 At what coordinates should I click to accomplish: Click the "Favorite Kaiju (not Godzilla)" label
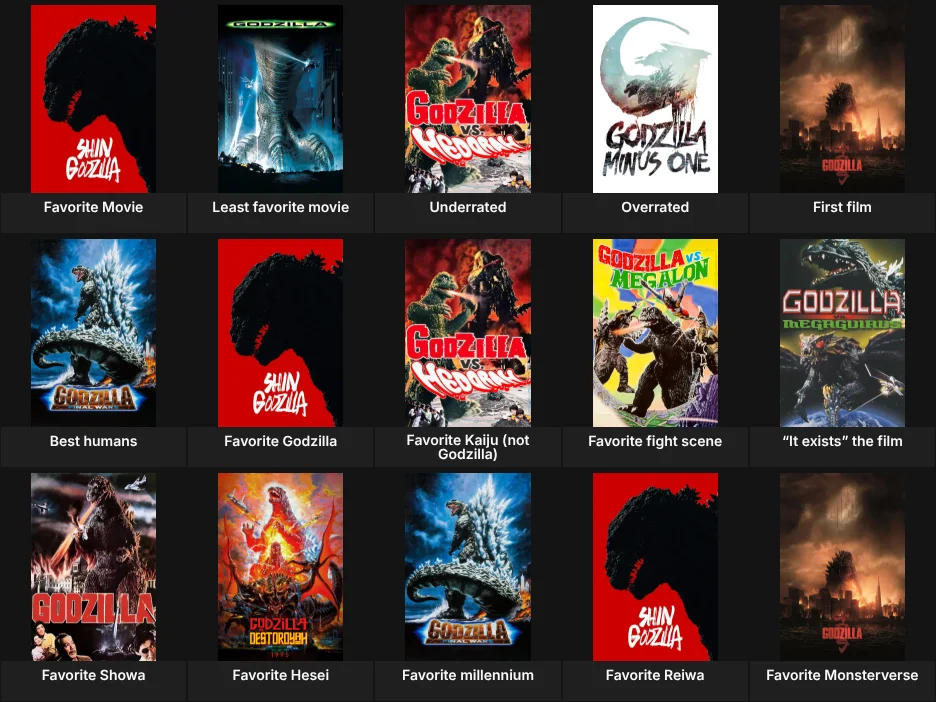tap(468, 447)
